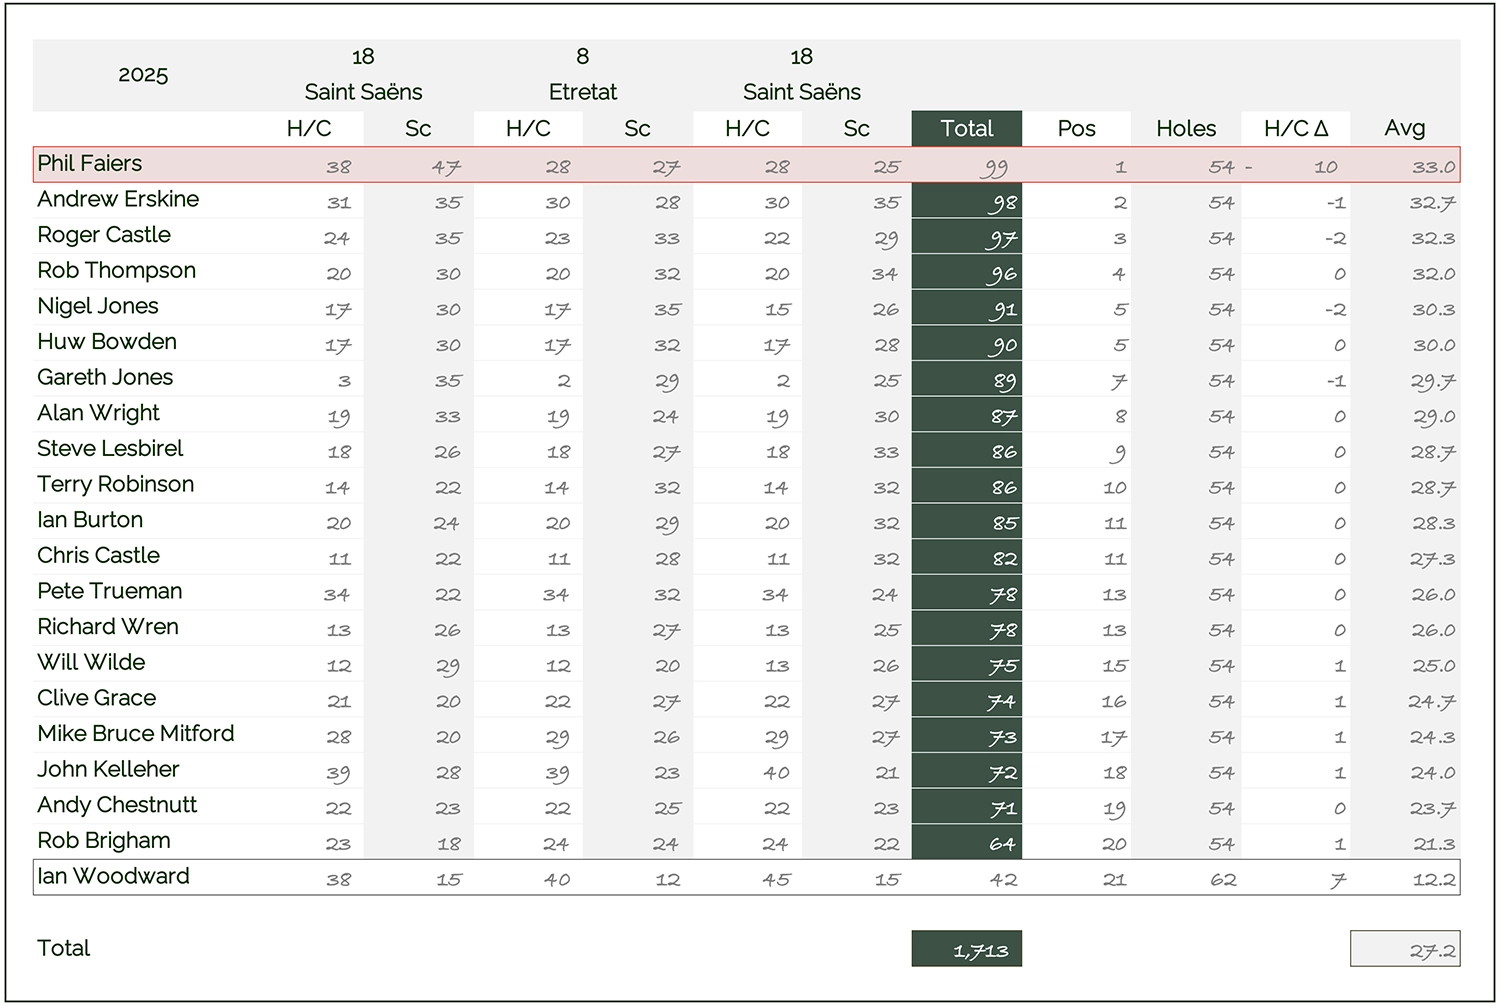Click the name Andrew Erskine
The image size is (1500, 1006).
pos(118,199)
